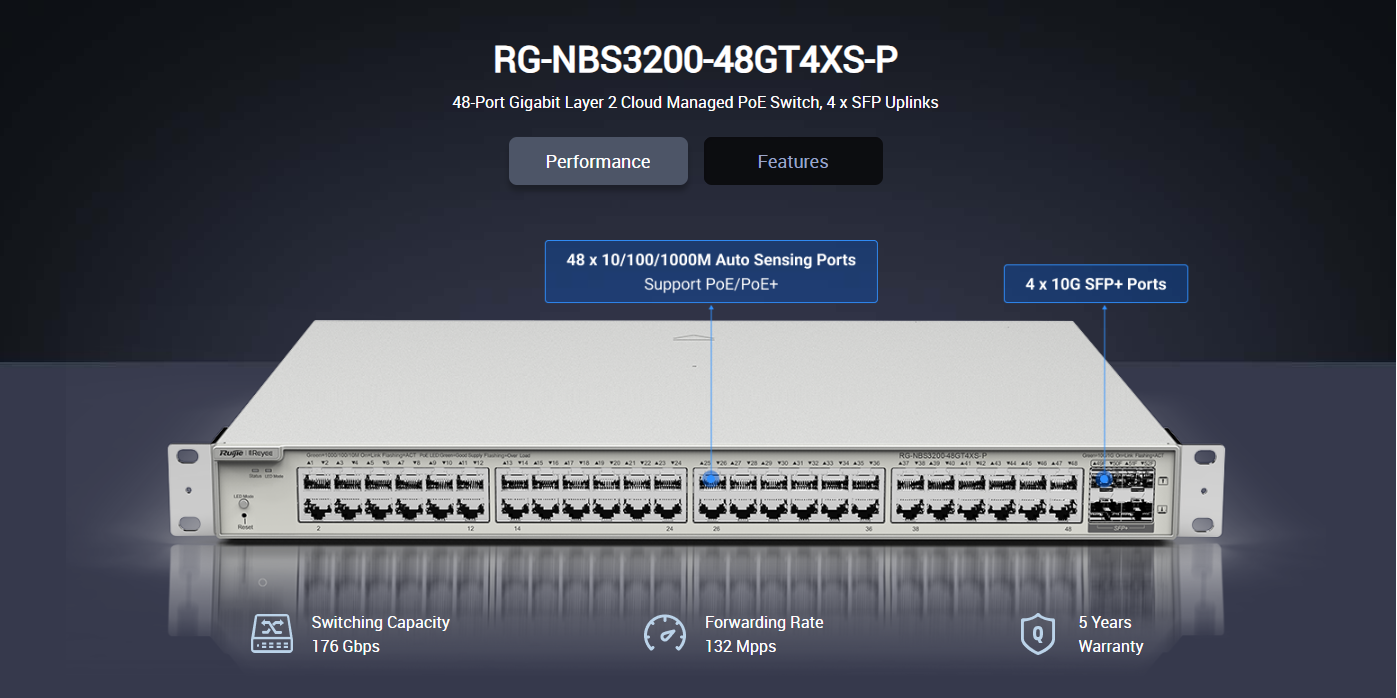Switch to the Features tab
This screenshot has height=698, width=1397.
tap(793, 161)
